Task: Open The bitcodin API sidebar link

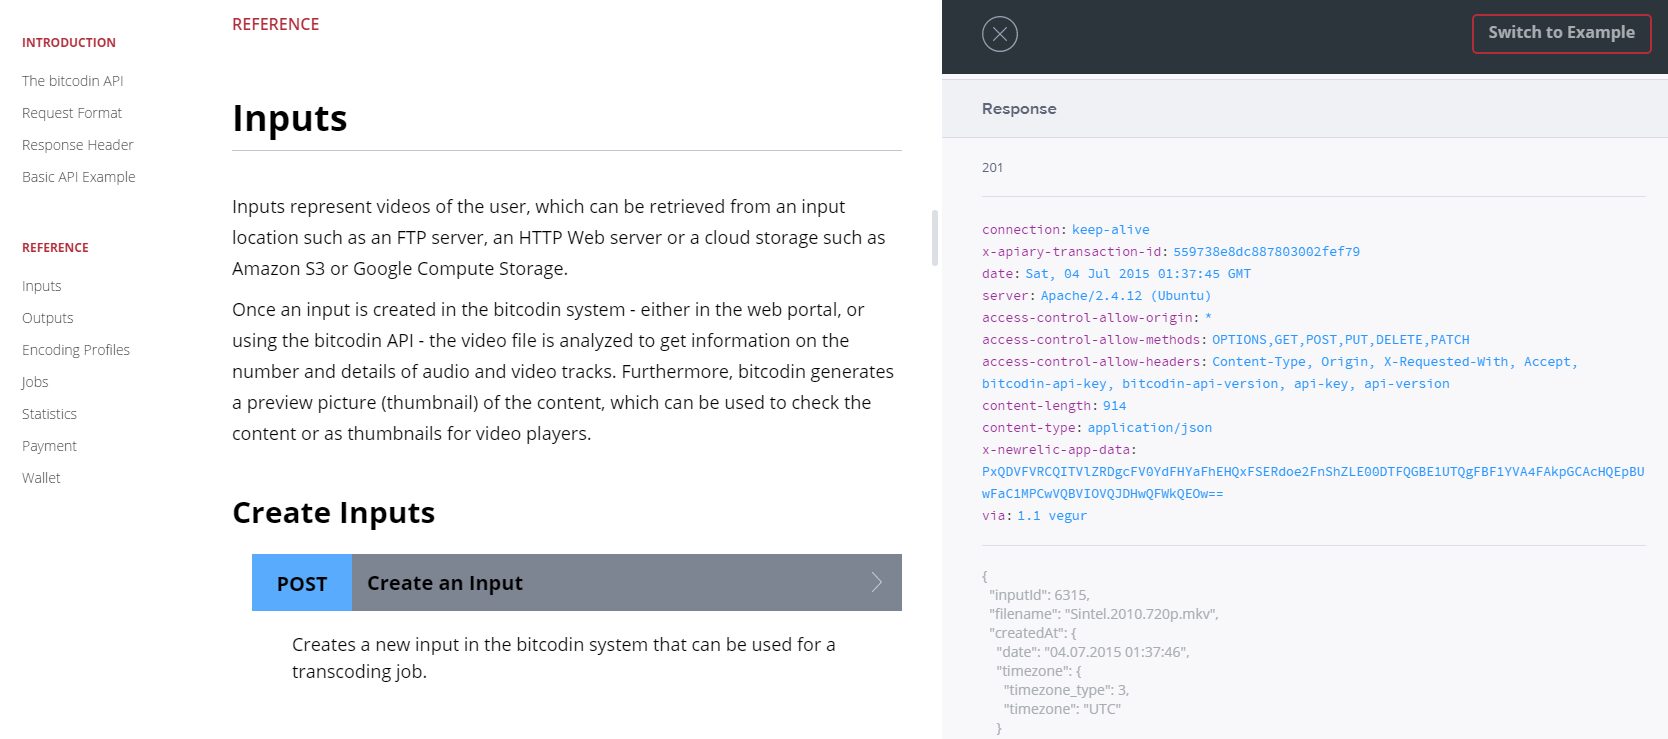Action: pyautogui.click(x=73, y=81)
